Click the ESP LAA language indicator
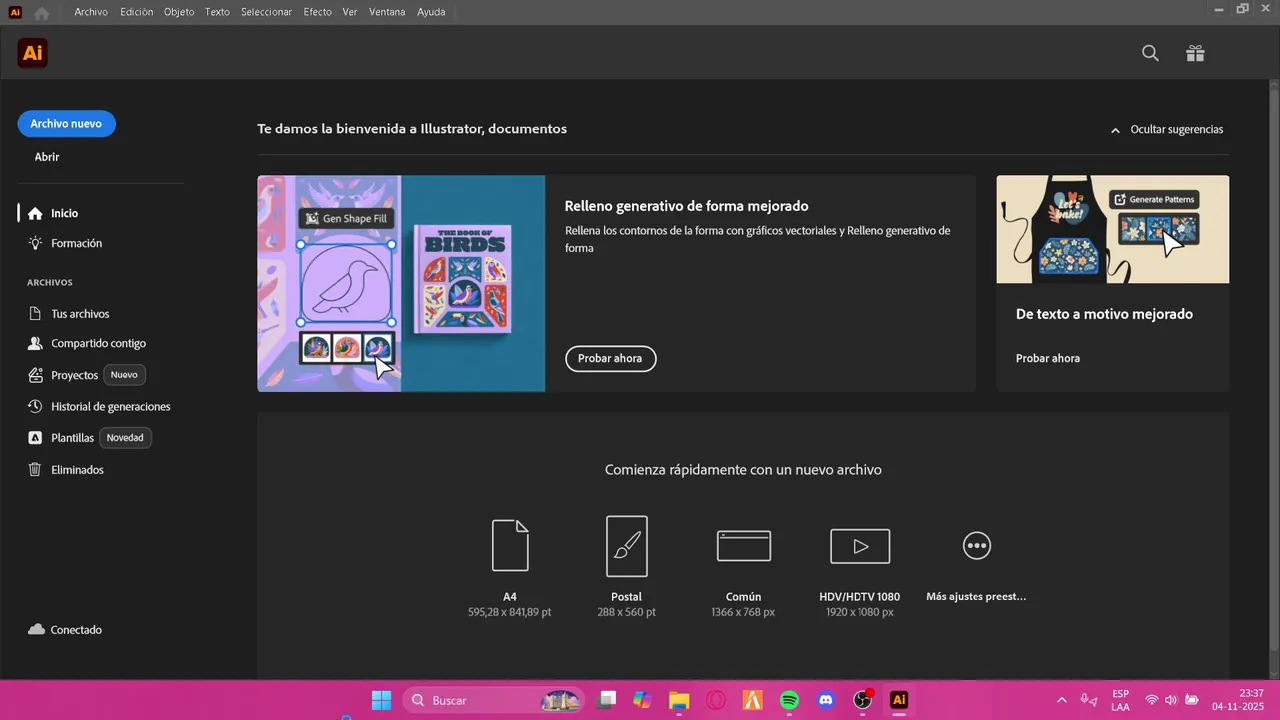 [x=1121, y=700]
